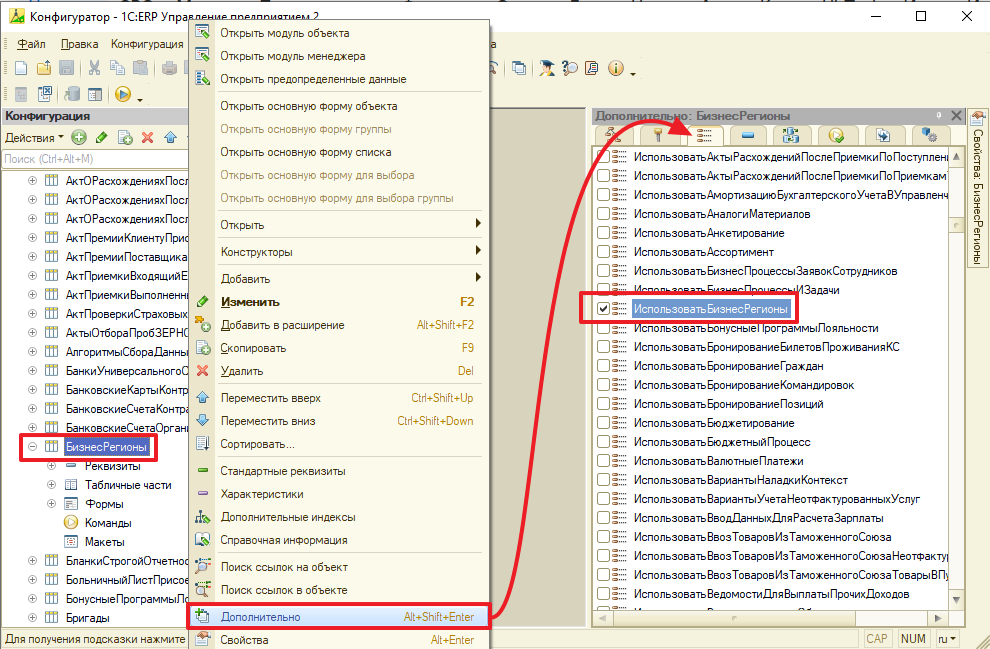Choose Скопировать in the context menu
The image size is (990, 649).
click(339, 348)
